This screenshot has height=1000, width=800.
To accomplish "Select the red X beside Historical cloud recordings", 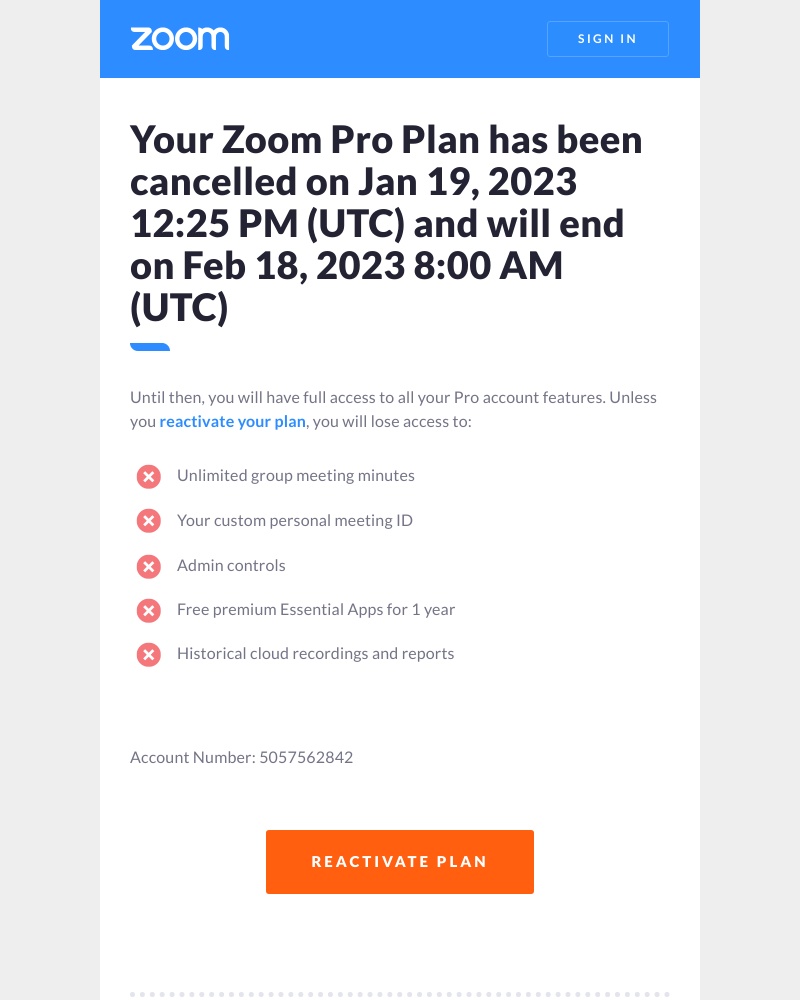I will [148, 655].
